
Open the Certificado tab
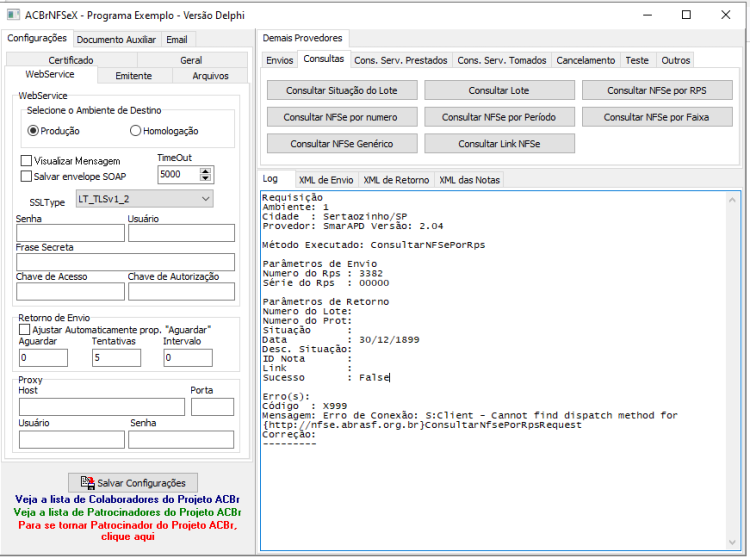pos(71,60)
